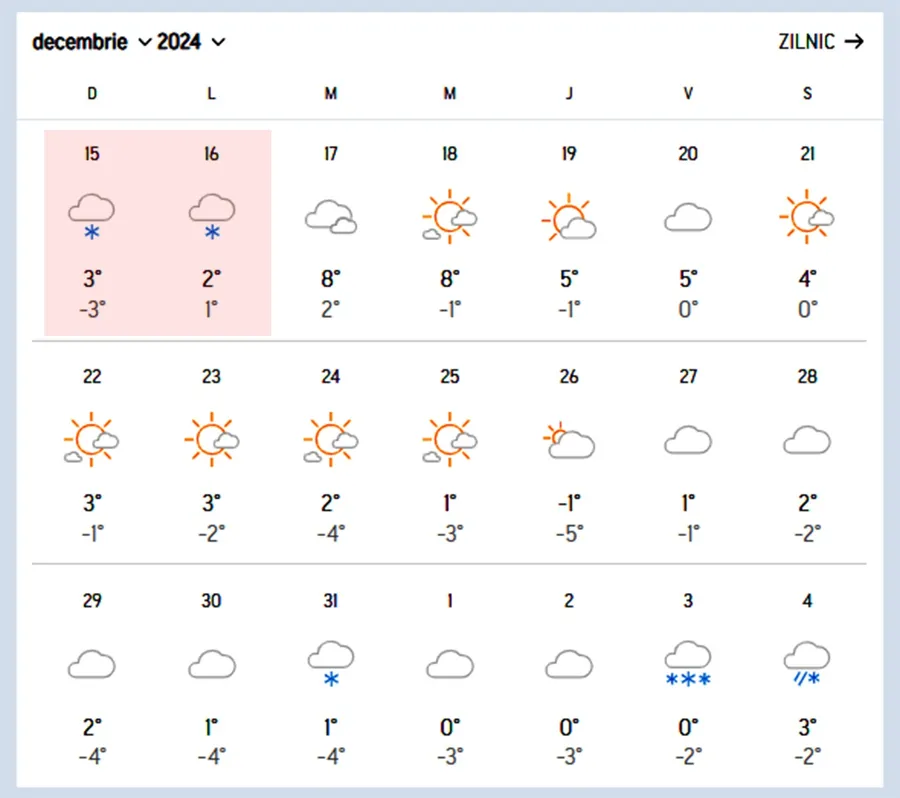This screenshot has width=900, height=798.
Task: Select day 21 high temperature 4°
Action: pos(807,278)
